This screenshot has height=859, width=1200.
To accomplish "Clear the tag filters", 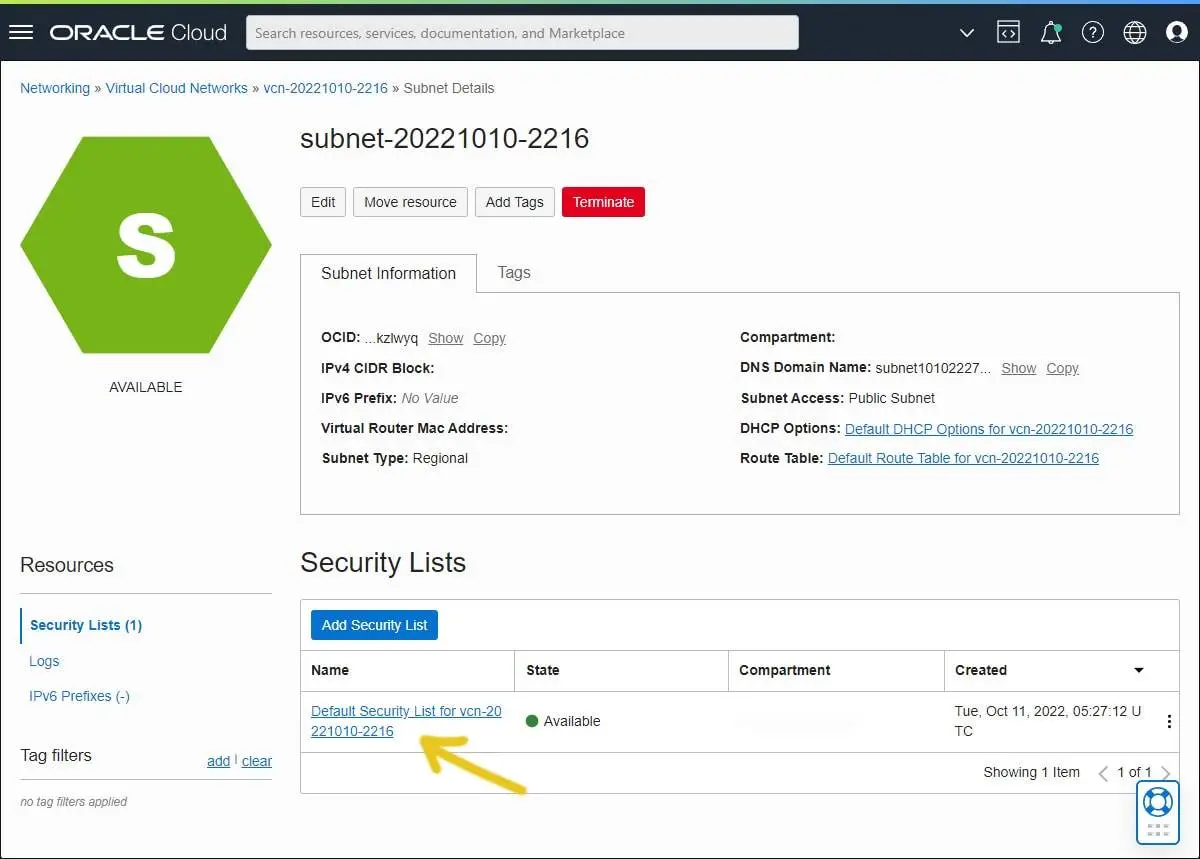I will click(257, 761).
